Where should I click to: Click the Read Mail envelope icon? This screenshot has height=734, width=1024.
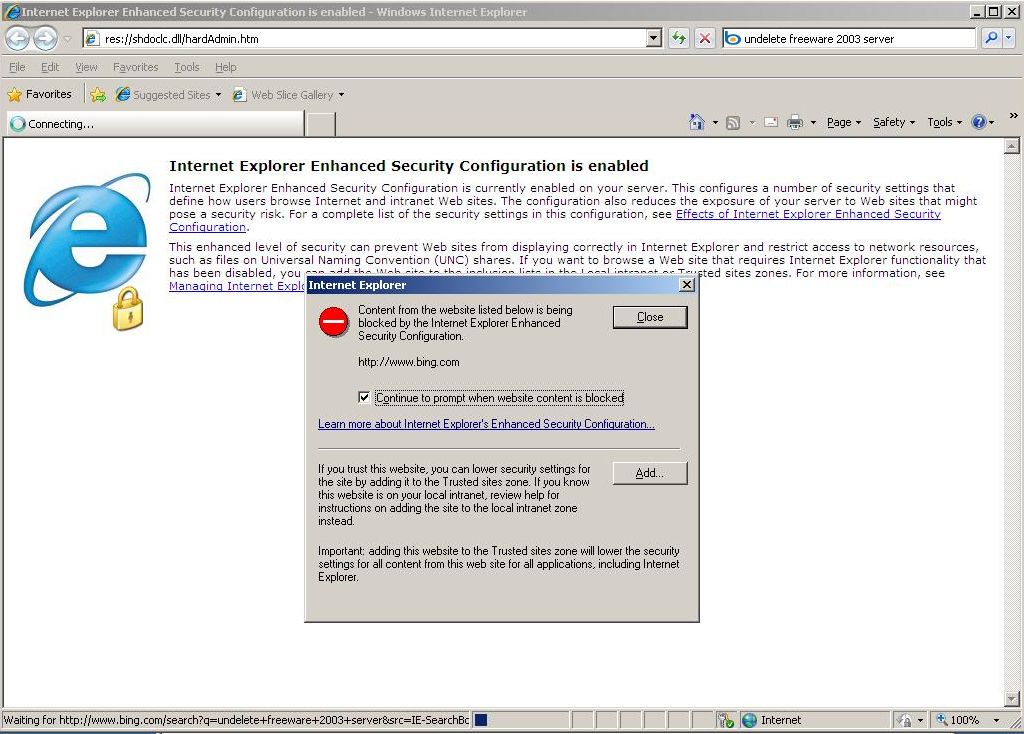pyautogui.click(x=771, y=122)
